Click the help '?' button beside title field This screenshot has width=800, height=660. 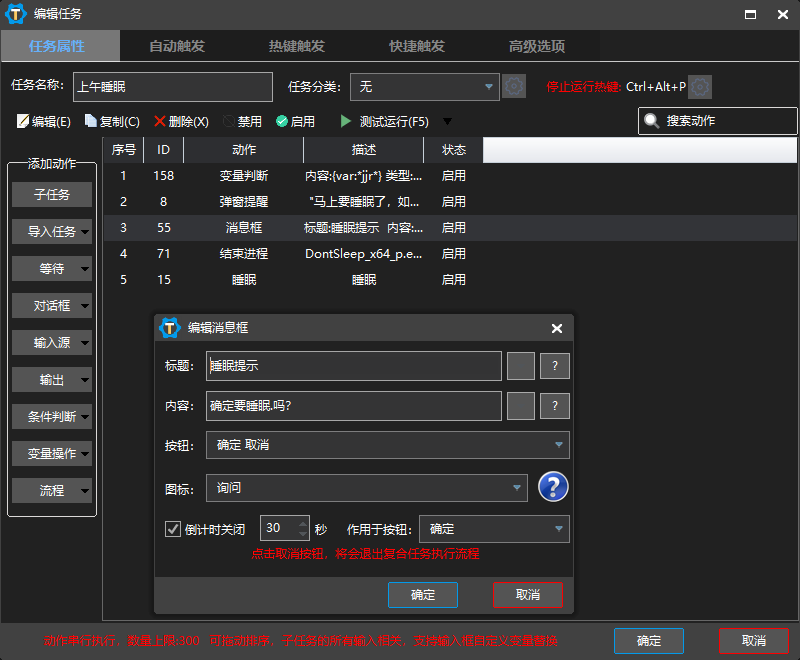pos(555,366)
